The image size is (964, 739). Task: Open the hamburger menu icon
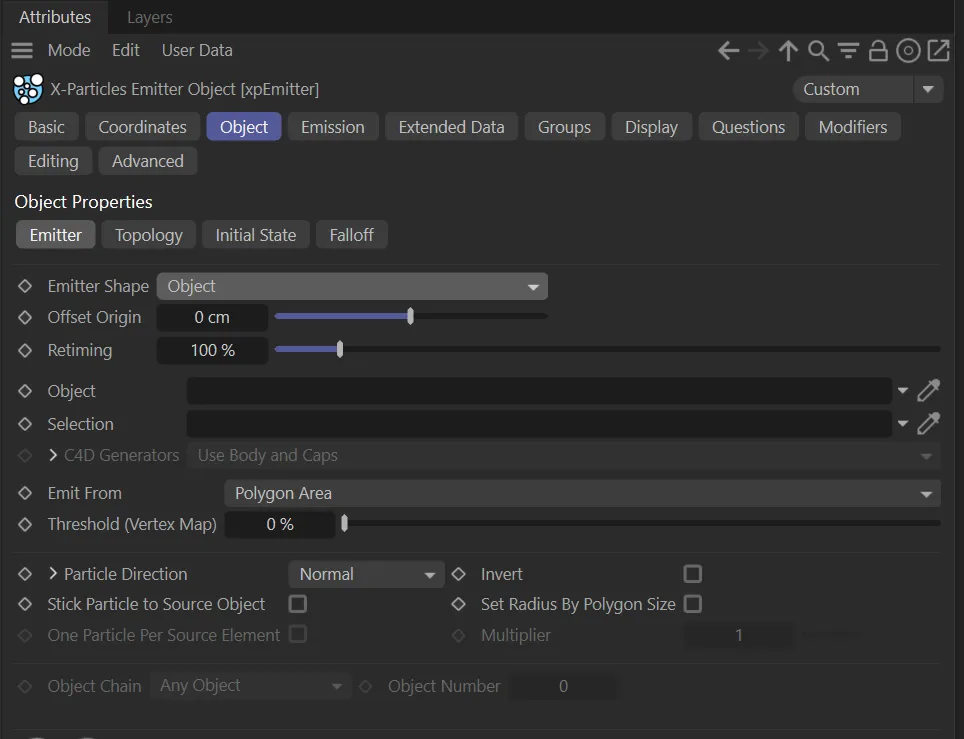click(22, 50)
